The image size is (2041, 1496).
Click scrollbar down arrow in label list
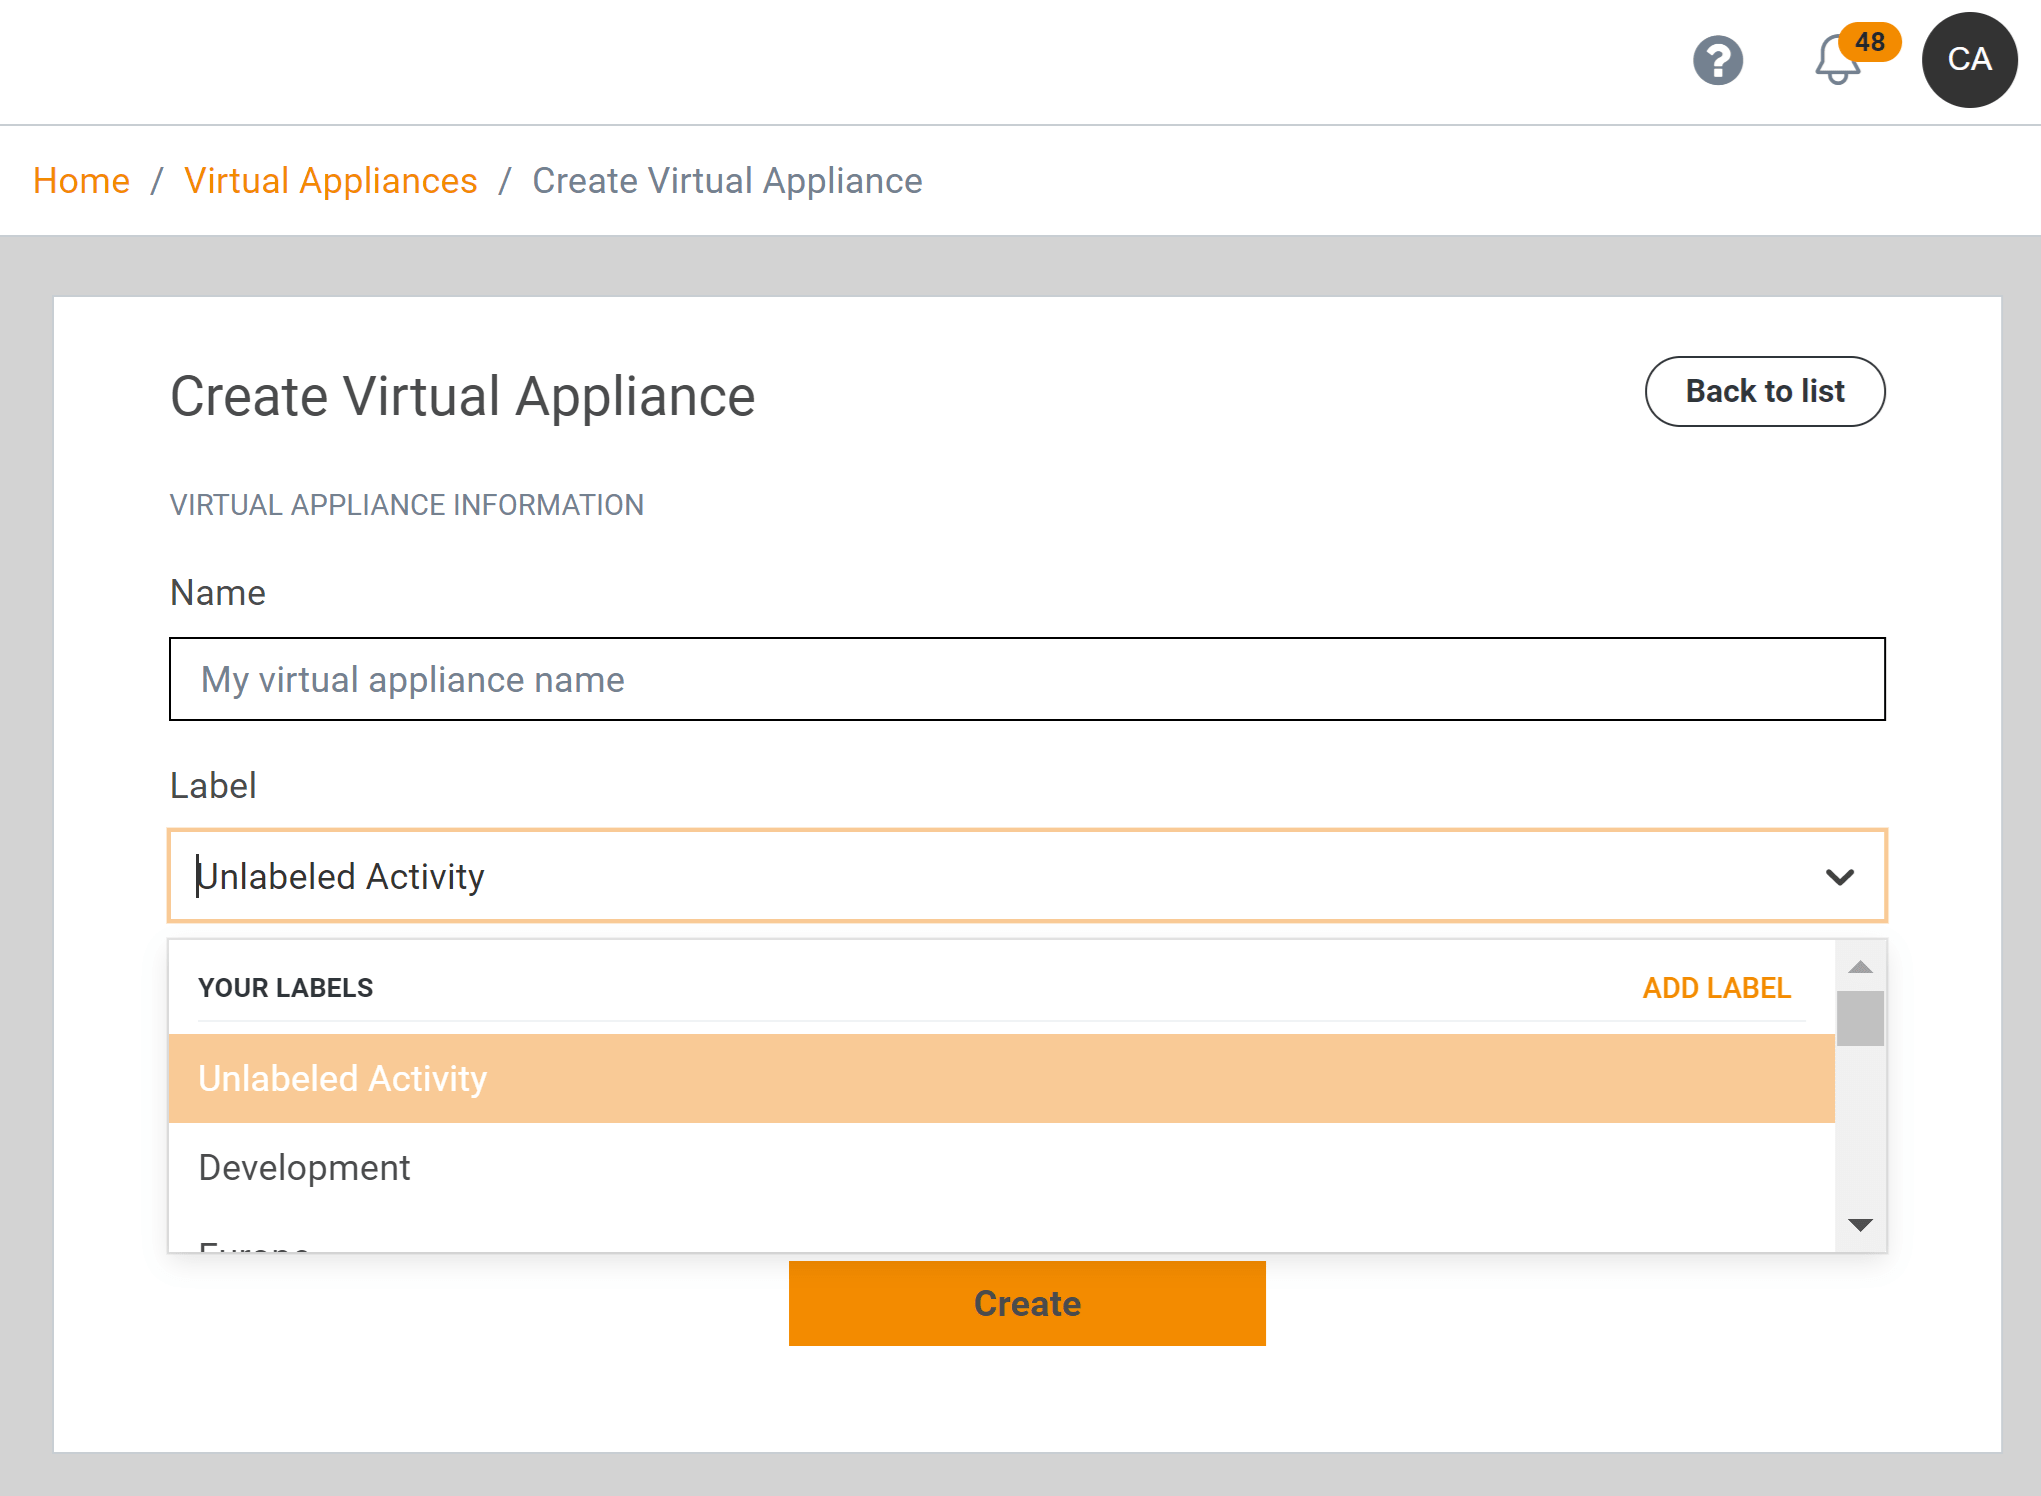(1860, 1225)
